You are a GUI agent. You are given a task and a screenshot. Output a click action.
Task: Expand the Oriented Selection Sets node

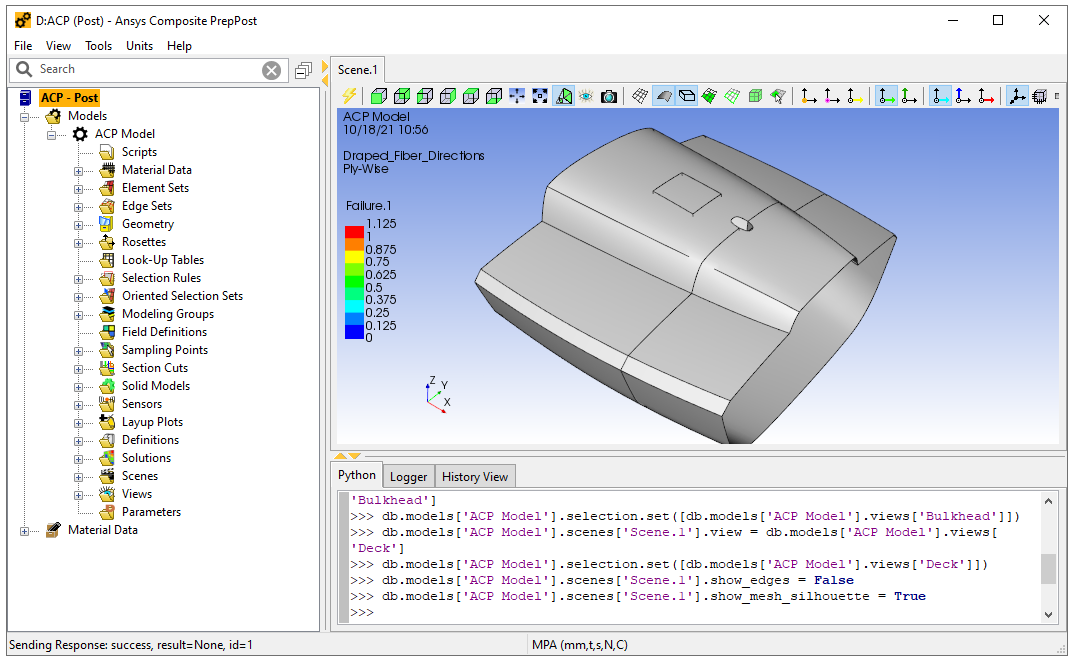tap(78, 297)
